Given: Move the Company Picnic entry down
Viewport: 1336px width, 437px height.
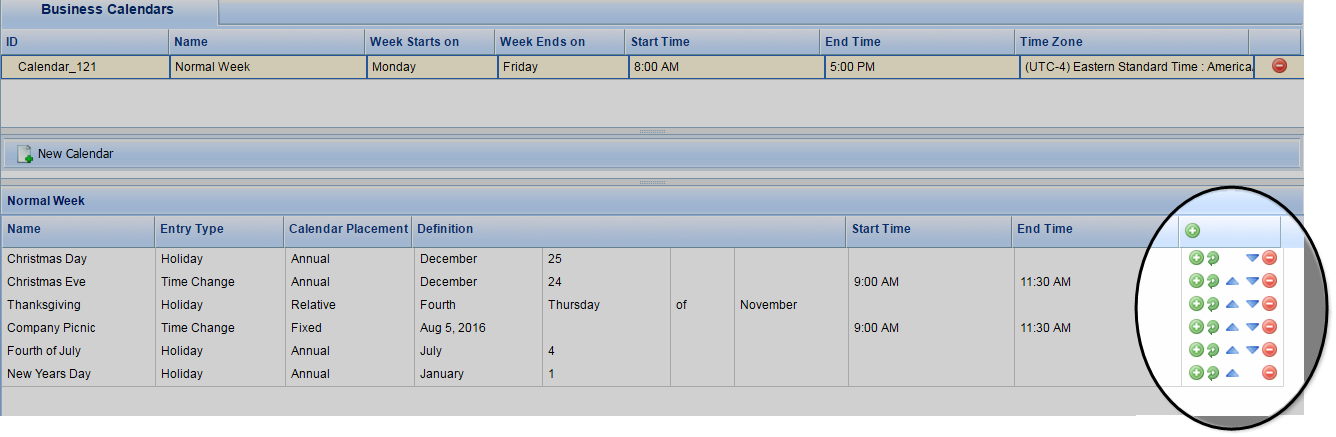Looking at the screenshot, I should click(x=1252, y=328).
